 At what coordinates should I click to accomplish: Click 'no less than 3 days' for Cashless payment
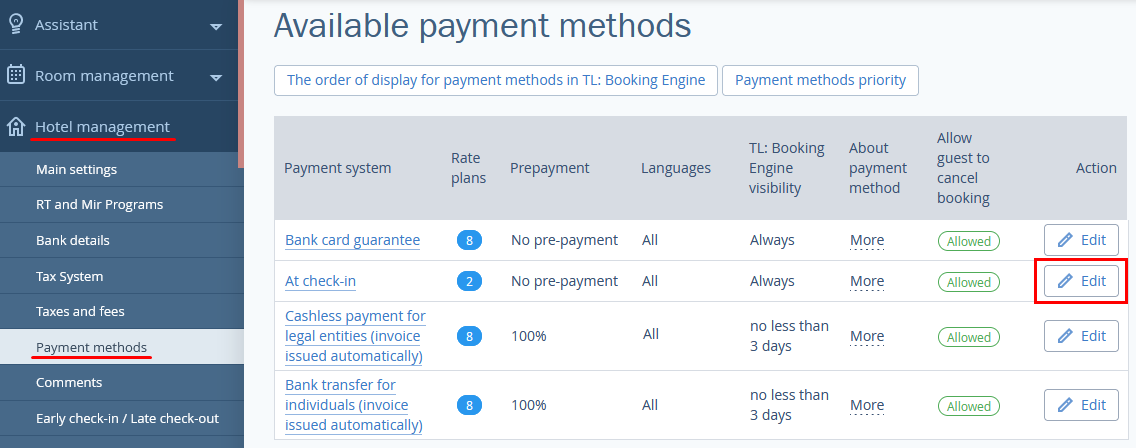pos(789,336)
